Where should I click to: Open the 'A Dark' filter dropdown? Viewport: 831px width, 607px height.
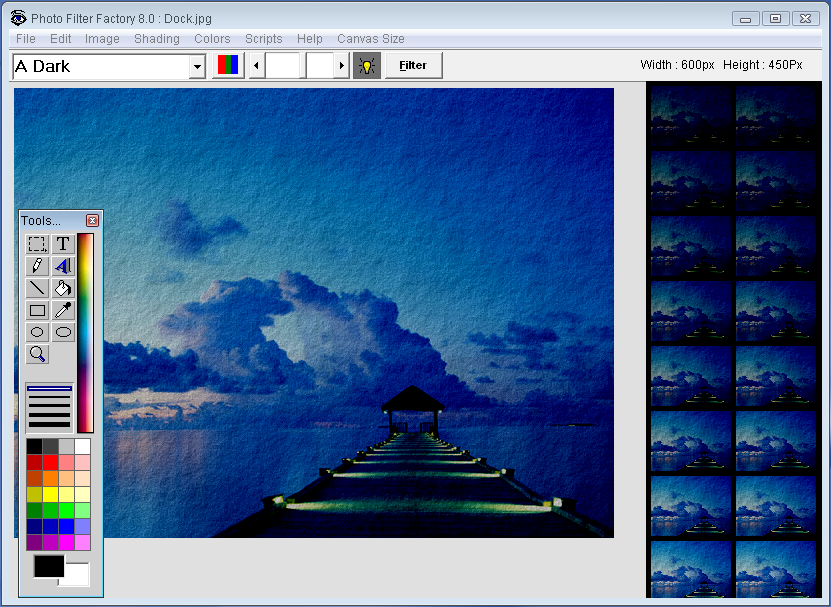pyautogui.click(x=109, y=66)
